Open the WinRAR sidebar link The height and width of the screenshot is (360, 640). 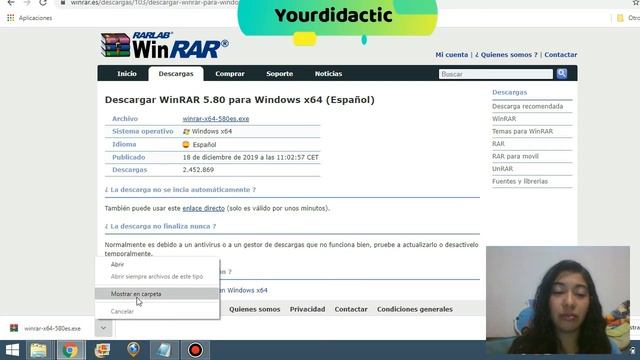(504, 119)
